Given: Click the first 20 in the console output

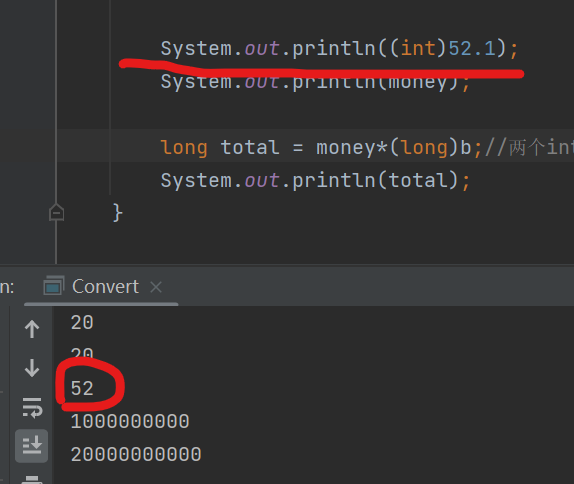Looking at the screenshot, I should pyautogui.click(x=82, y=323).
